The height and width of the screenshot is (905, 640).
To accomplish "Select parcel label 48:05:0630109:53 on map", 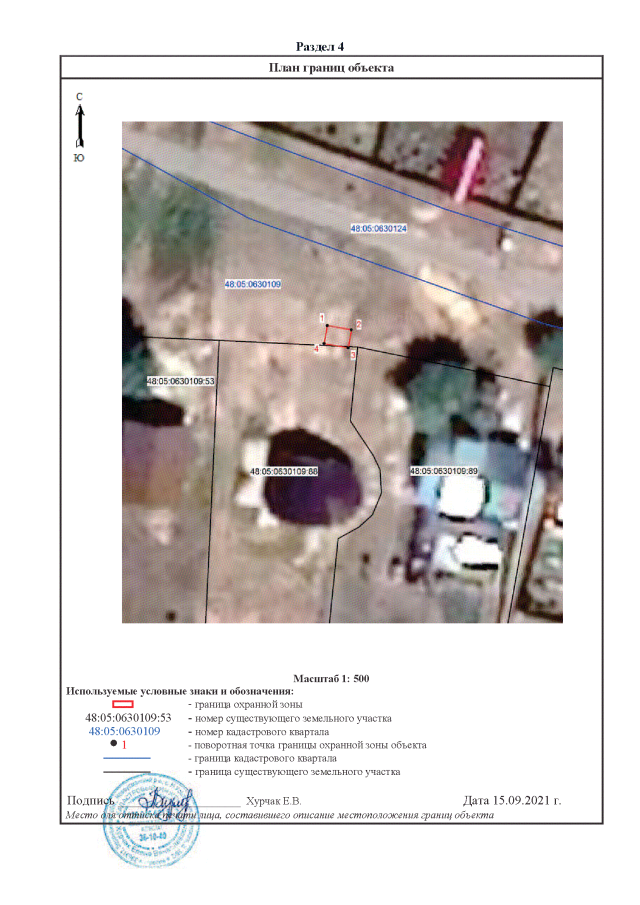I will (181, 381).
